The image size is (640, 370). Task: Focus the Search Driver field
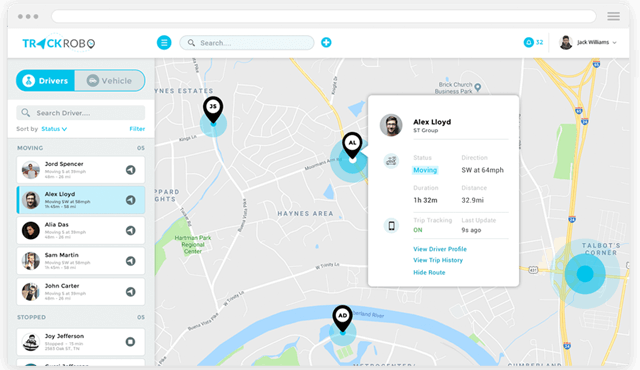[81, 113]
